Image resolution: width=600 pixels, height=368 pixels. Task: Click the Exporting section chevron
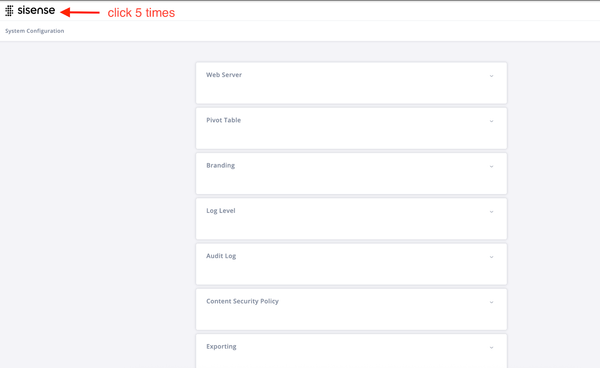coord(491,347)
